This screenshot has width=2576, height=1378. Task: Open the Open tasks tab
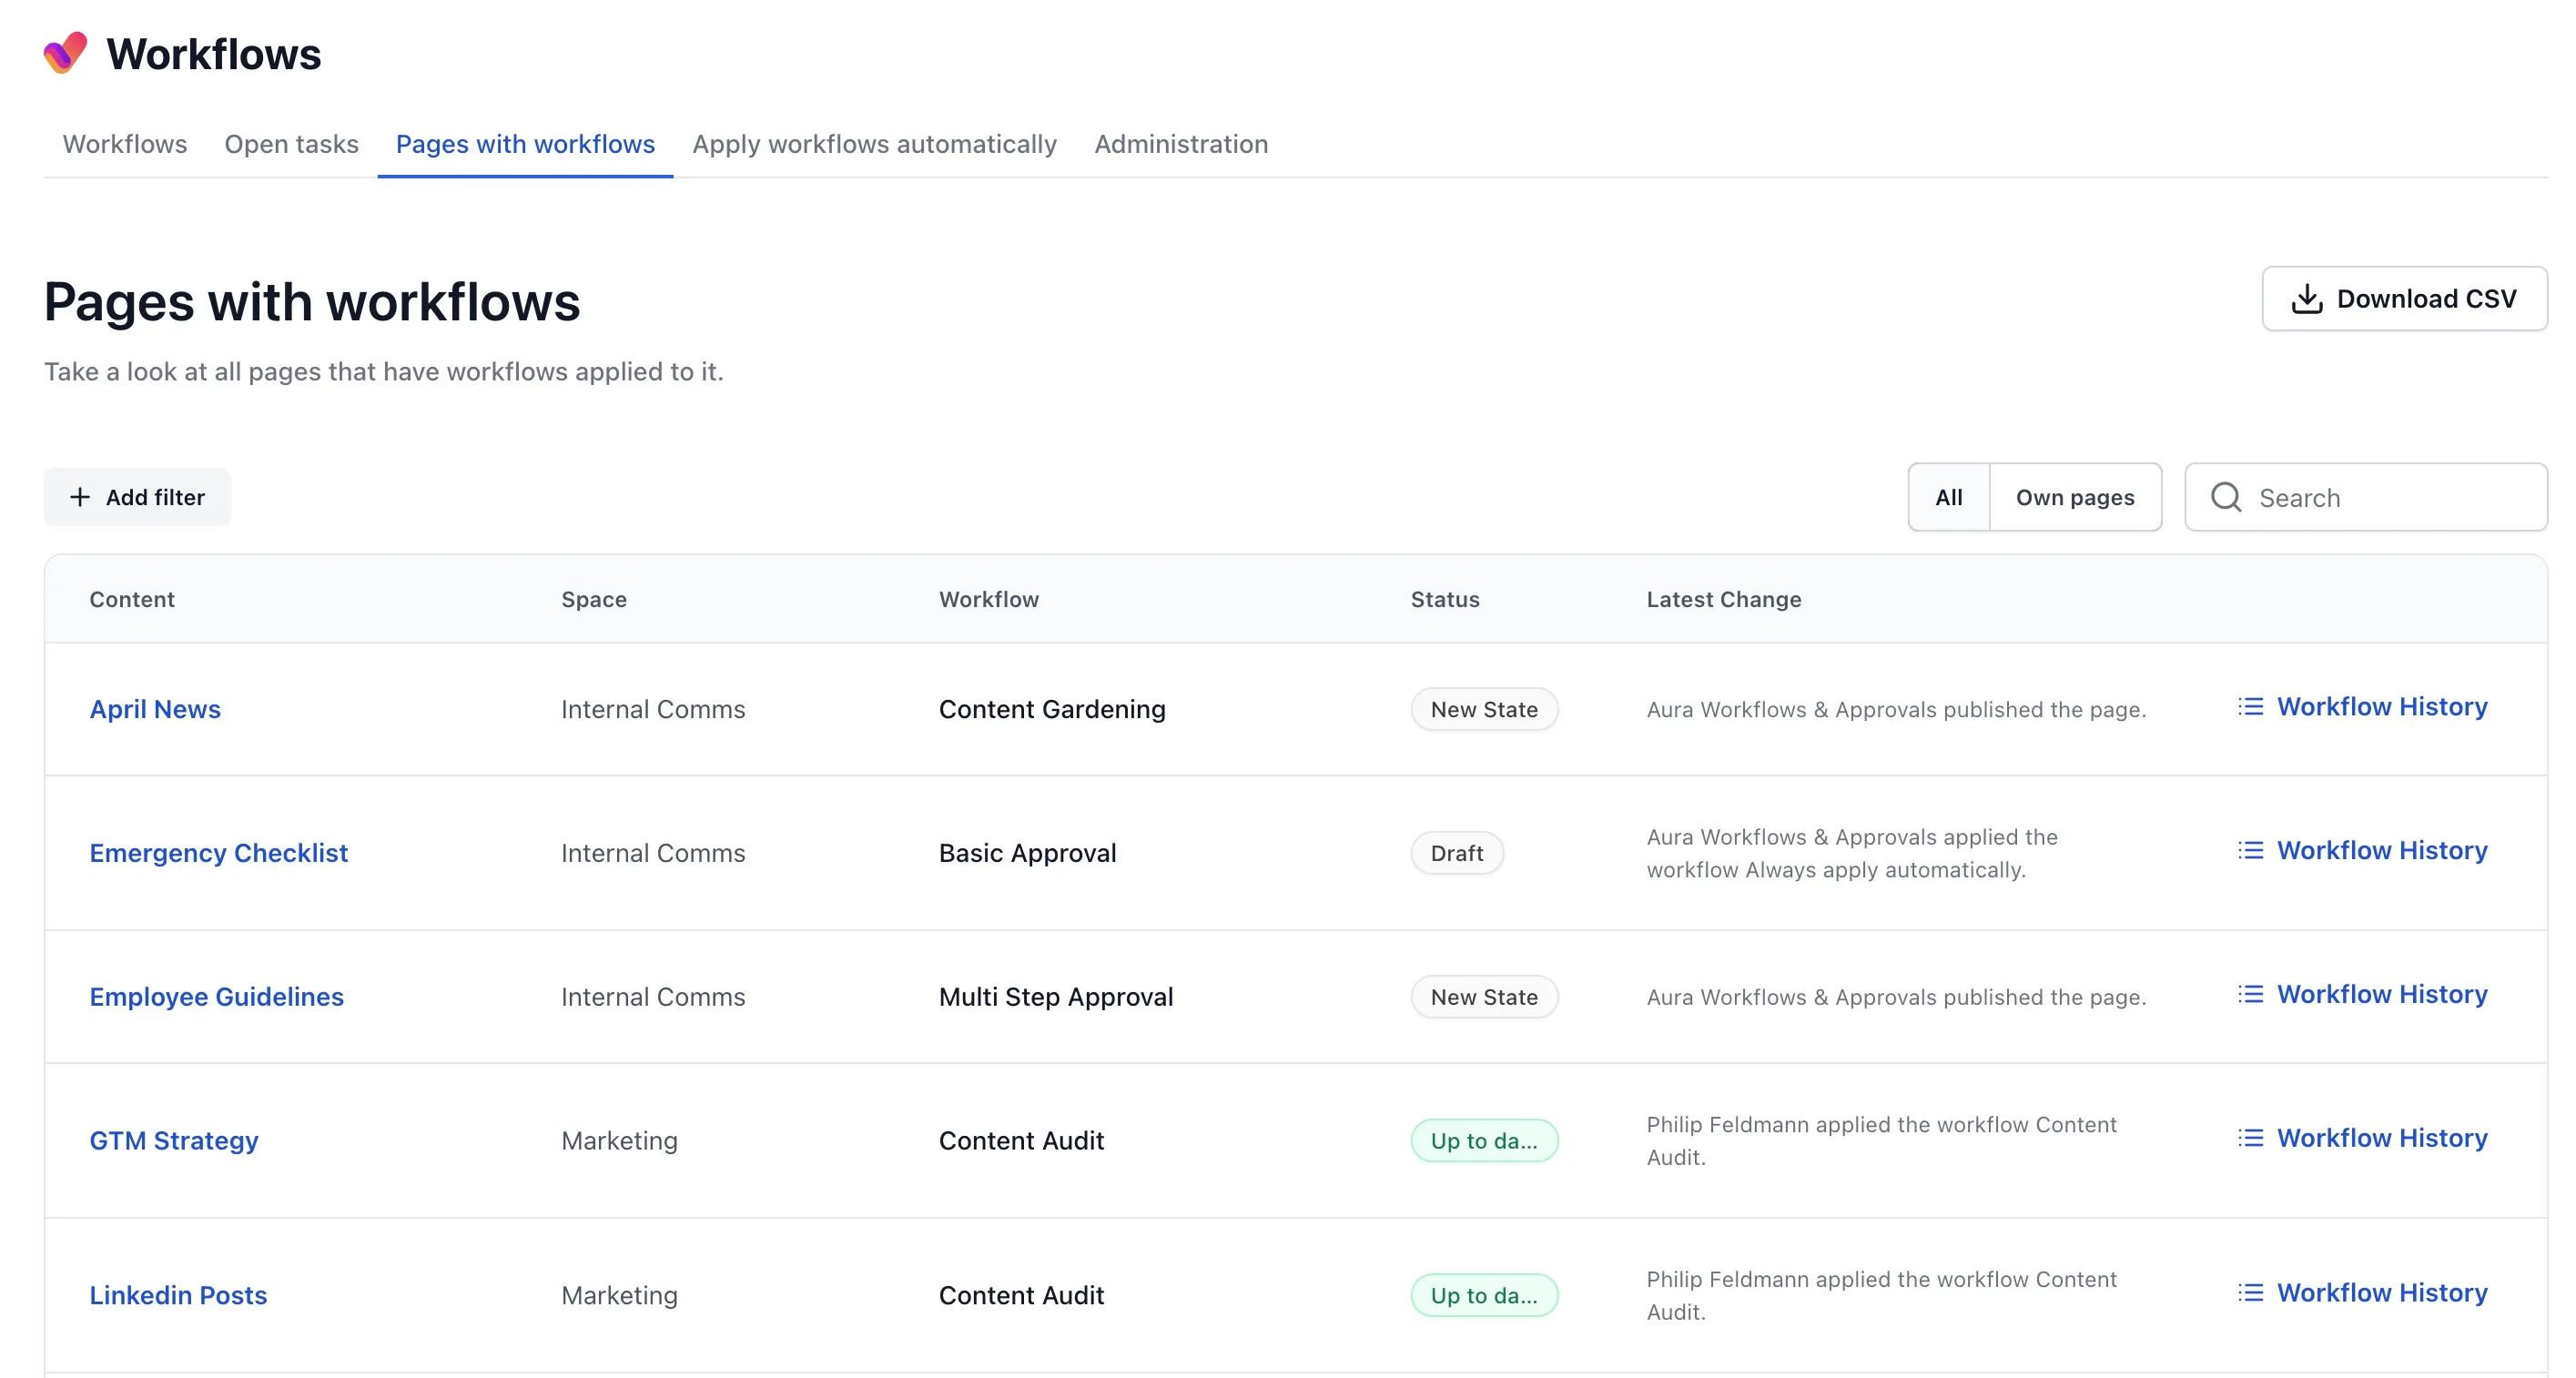point(291,144)
